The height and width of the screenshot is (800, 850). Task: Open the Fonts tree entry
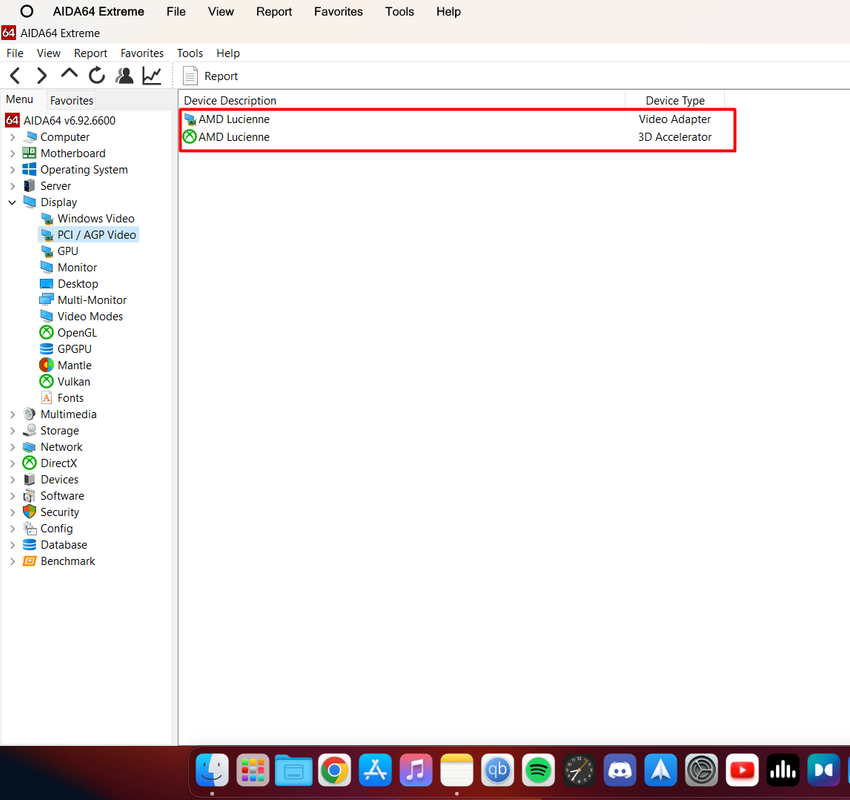(70, 398)
